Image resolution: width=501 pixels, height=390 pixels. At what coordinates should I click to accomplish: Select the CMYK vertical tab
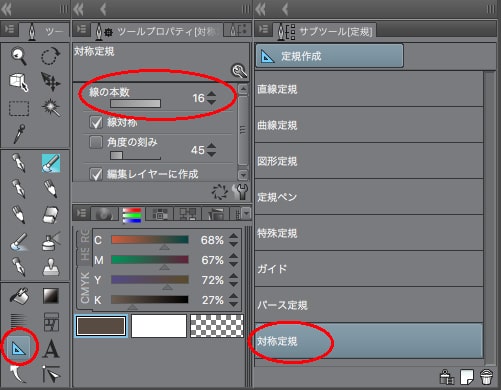(85, 287)
